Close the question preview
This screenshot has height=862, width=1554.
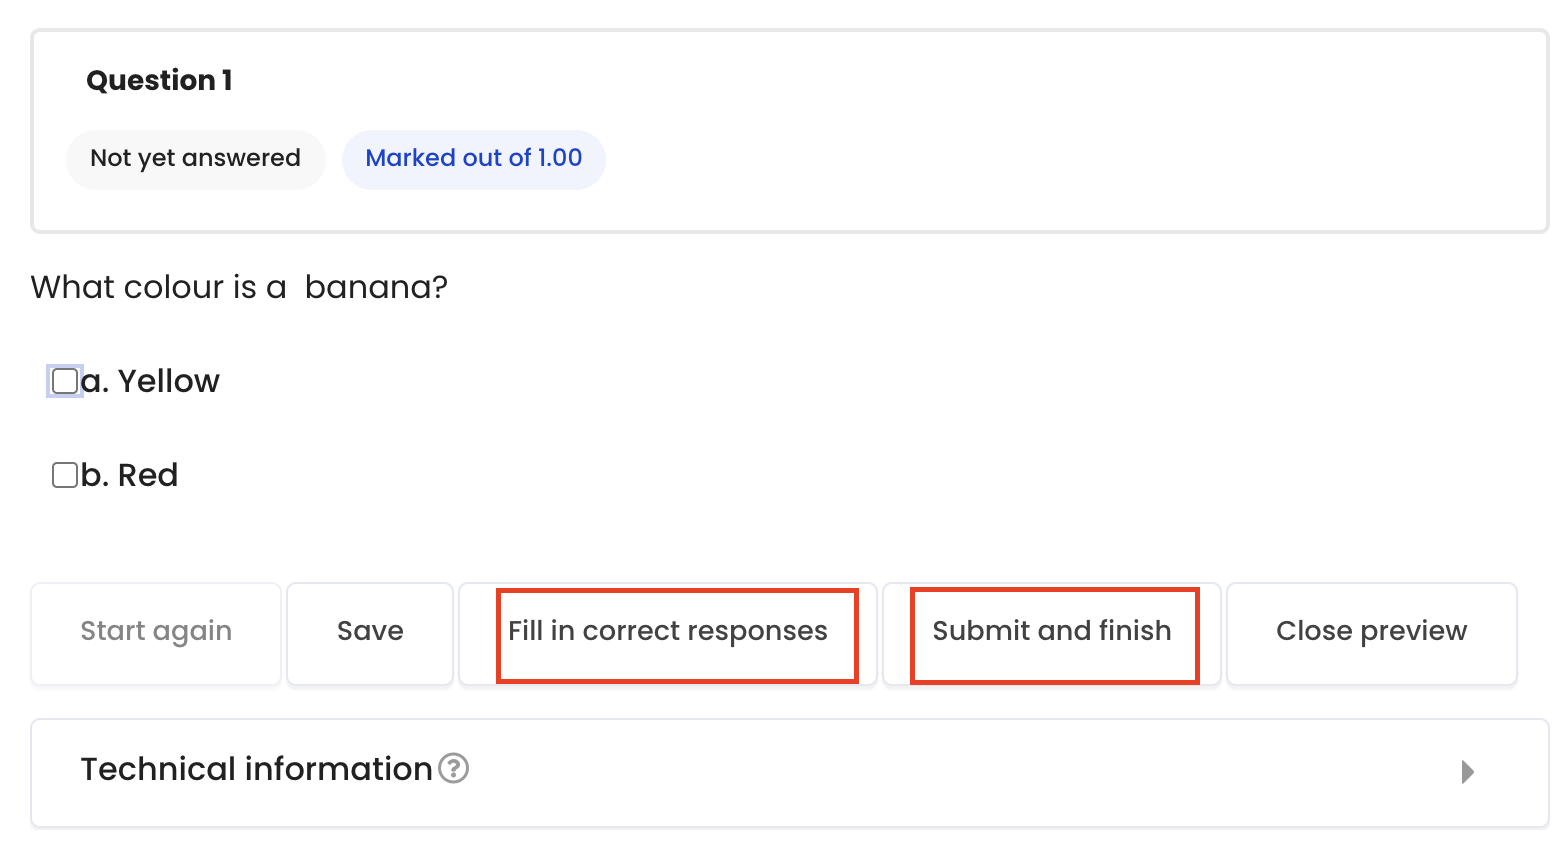pos(1372,633)
